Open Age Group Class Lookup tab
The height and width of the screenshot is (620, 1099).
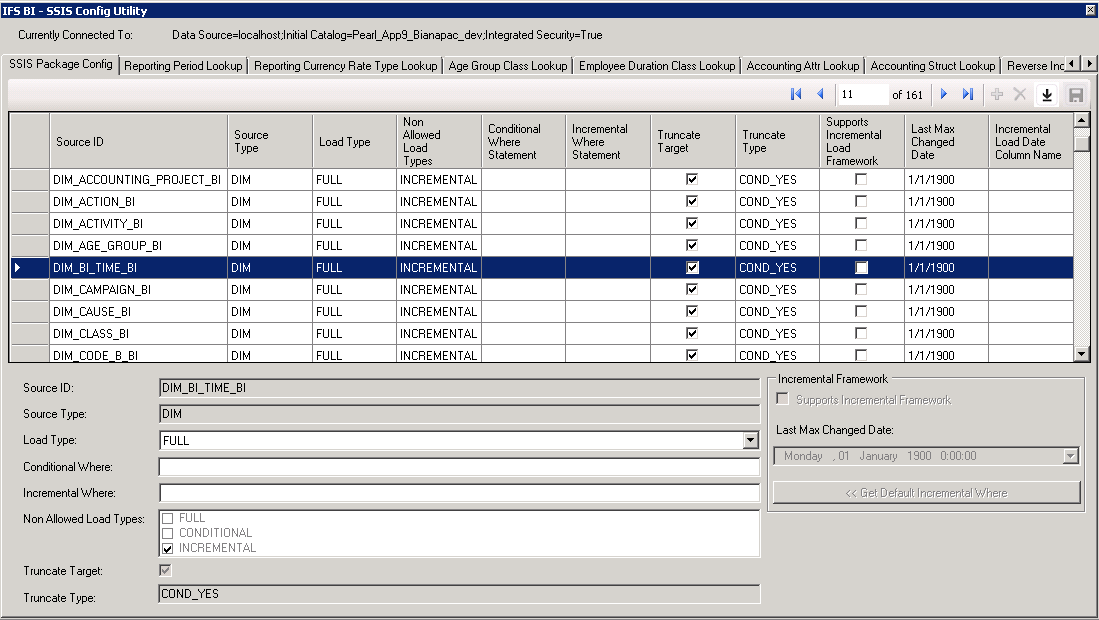(508, 66)
